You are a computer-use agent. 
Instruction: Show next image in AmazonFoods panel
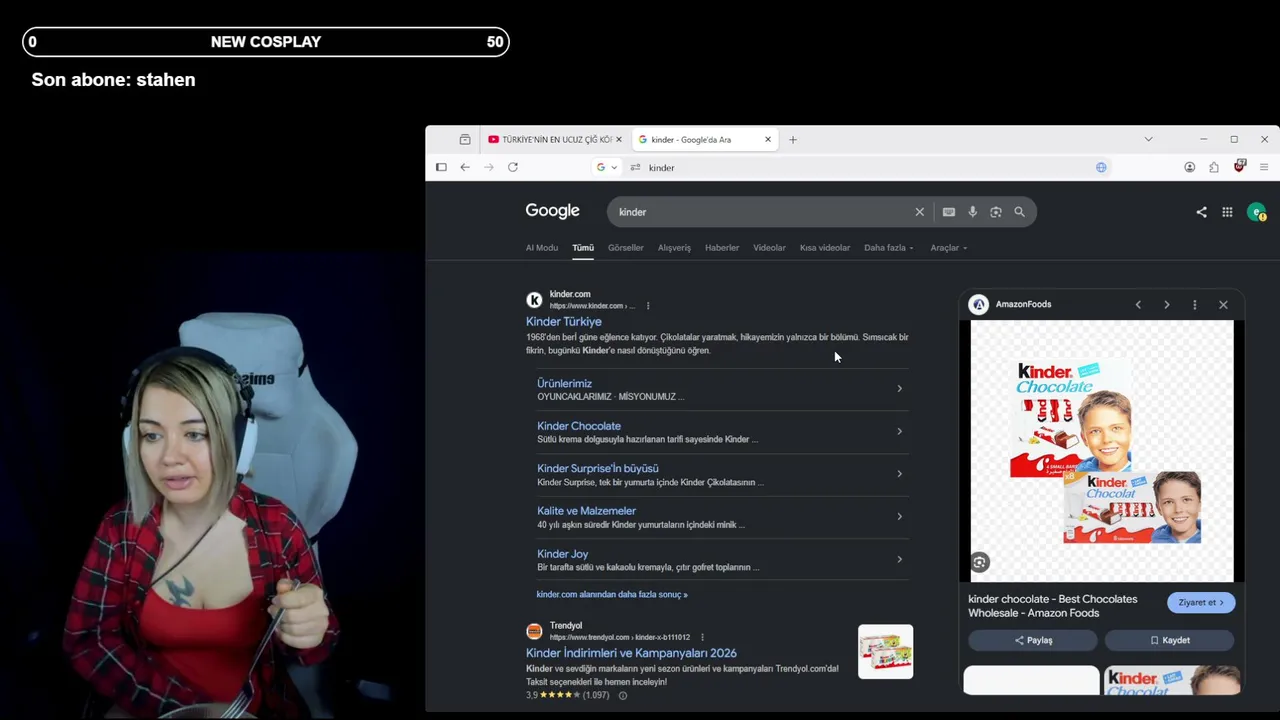pyautogui.click(x=1166, y=305)
